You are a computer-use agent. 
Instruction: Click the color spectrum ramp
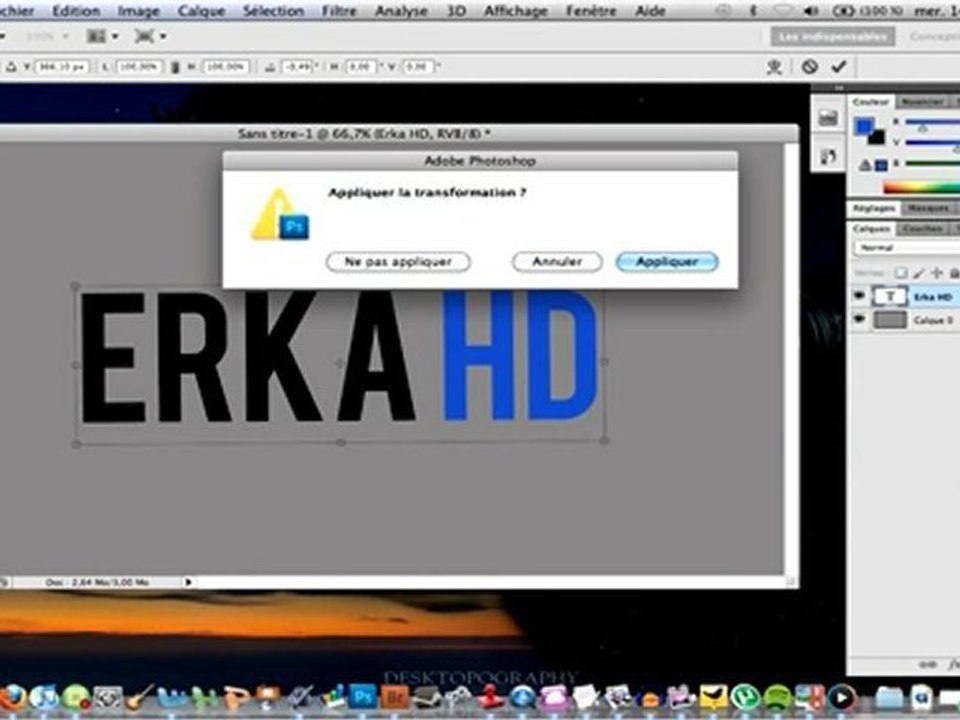(921, 188)
